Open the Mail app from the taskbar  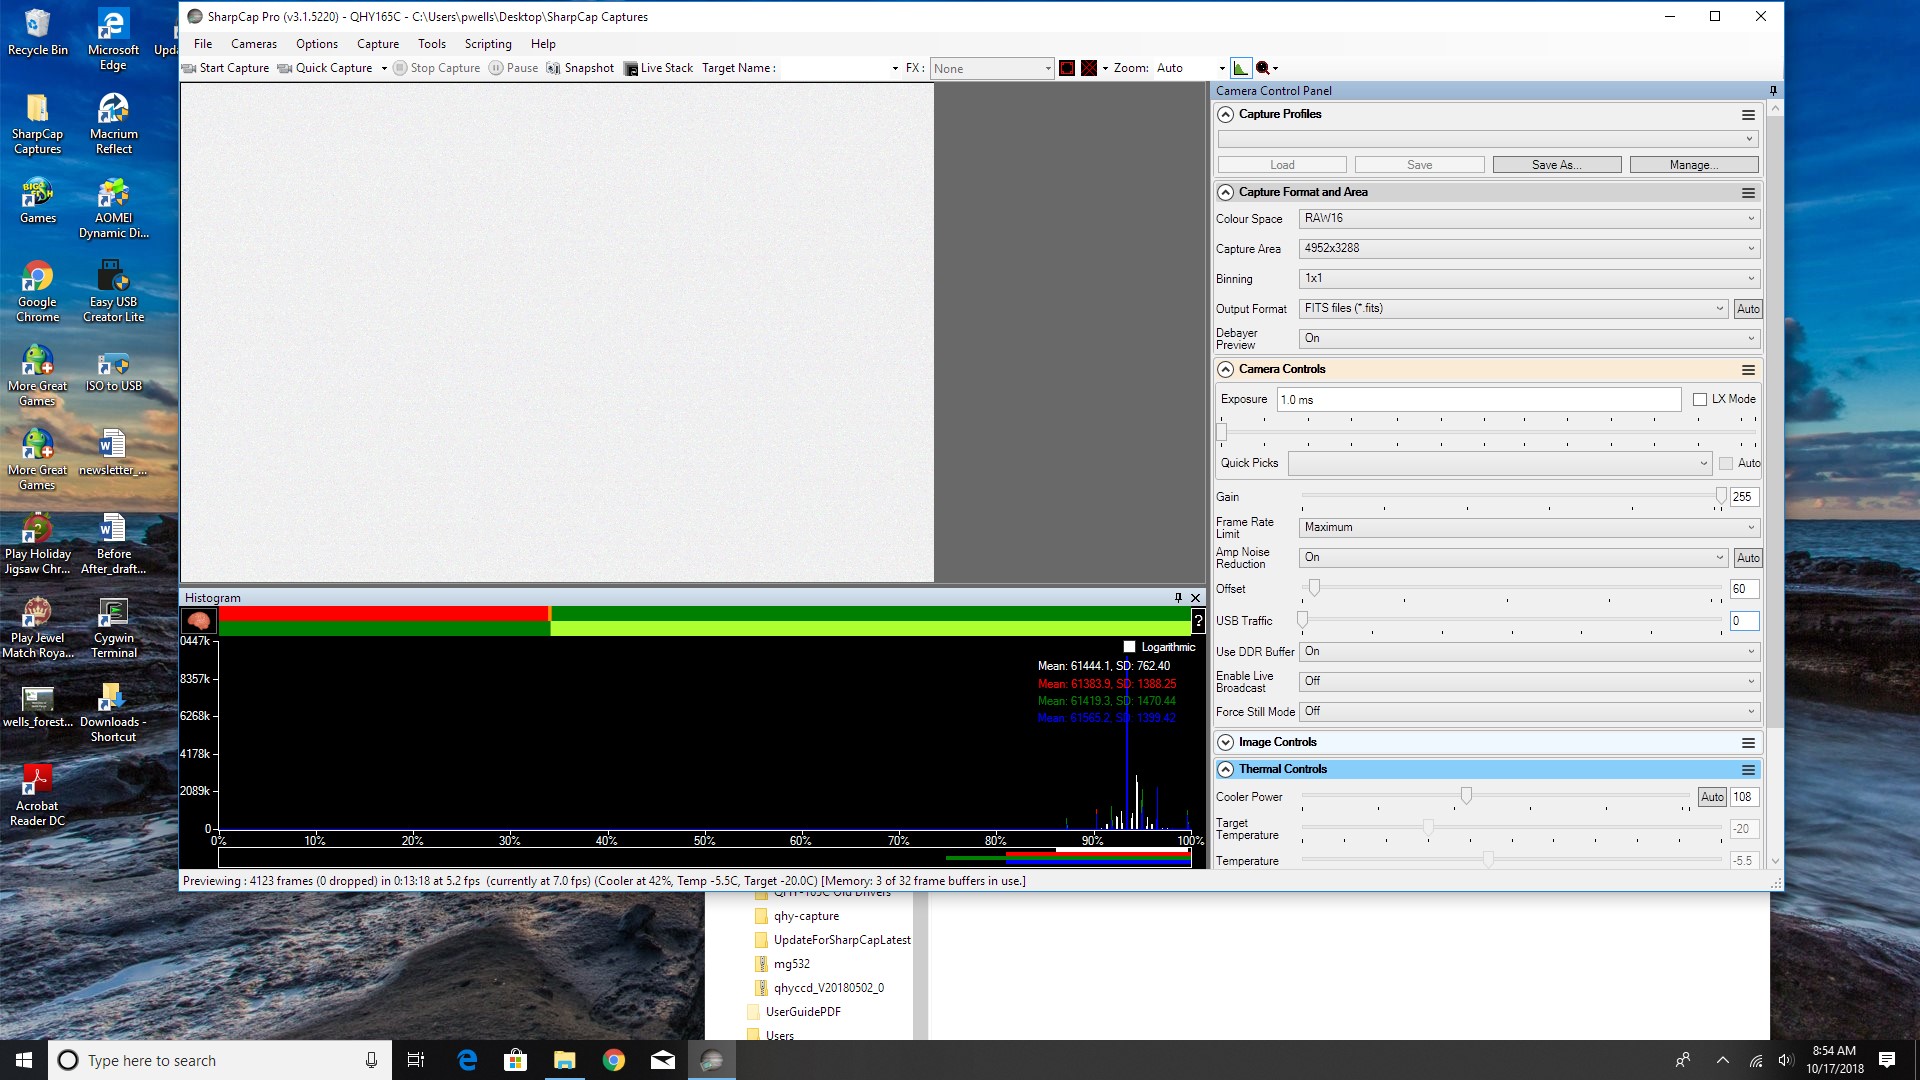(x=663, y=1060)
